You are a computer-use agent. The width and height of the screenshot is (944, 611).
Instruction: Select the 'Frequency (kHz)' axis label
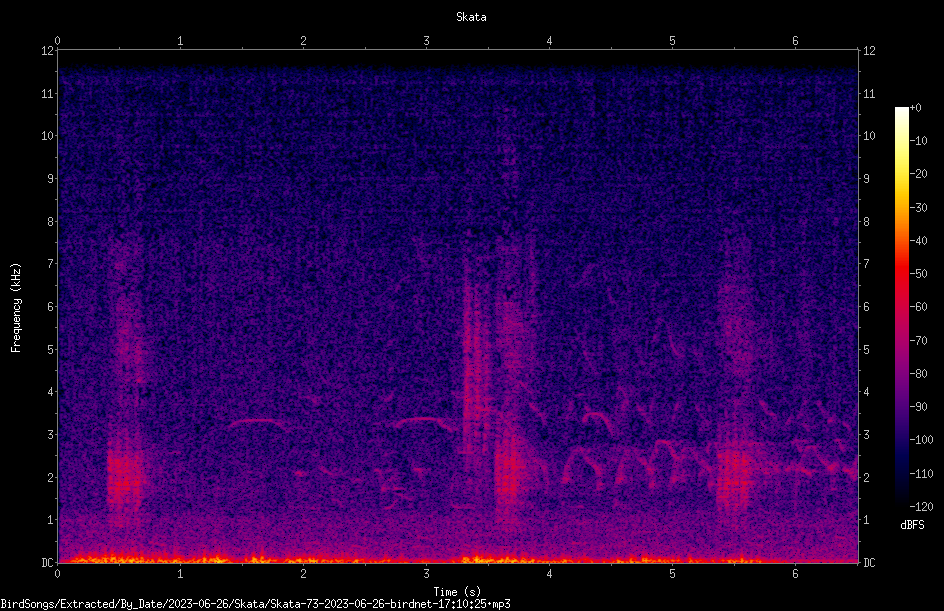pyautogui.click(x=16, y=308)
